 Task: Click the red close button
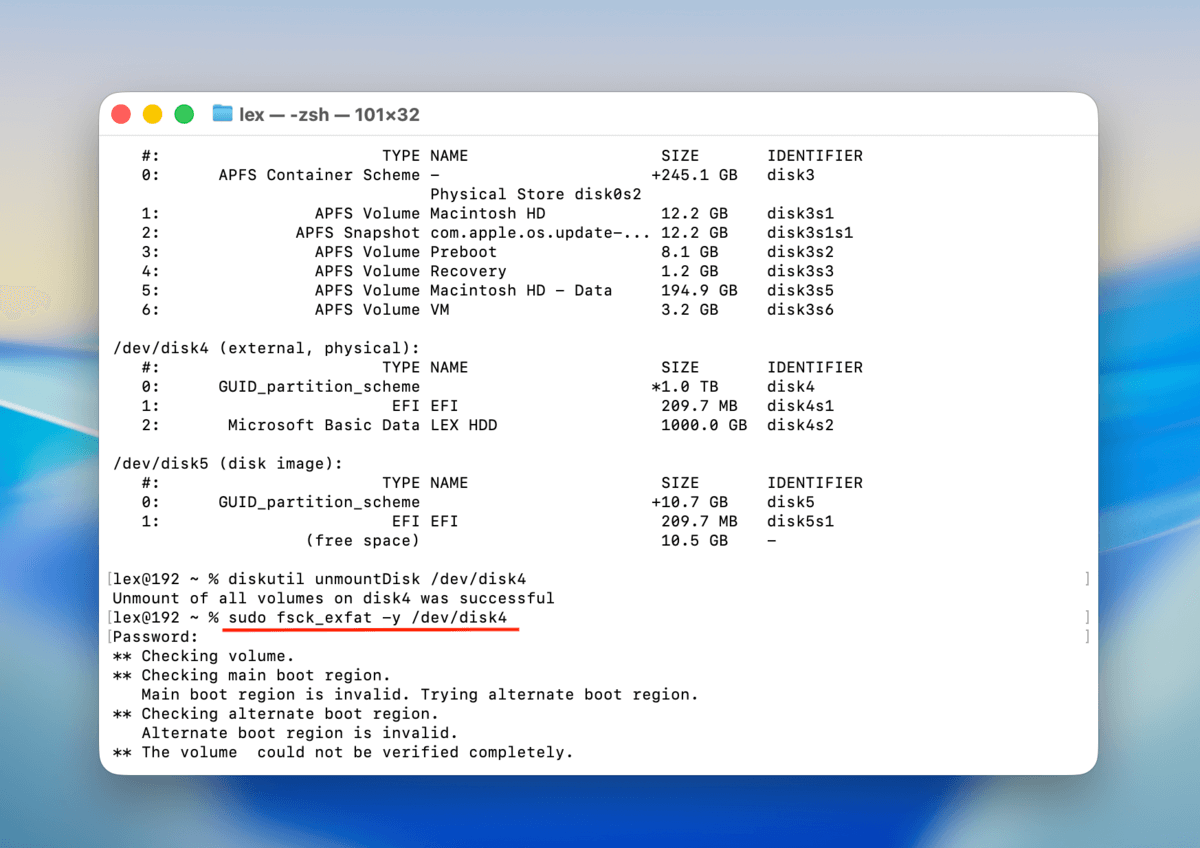(120, 114)
